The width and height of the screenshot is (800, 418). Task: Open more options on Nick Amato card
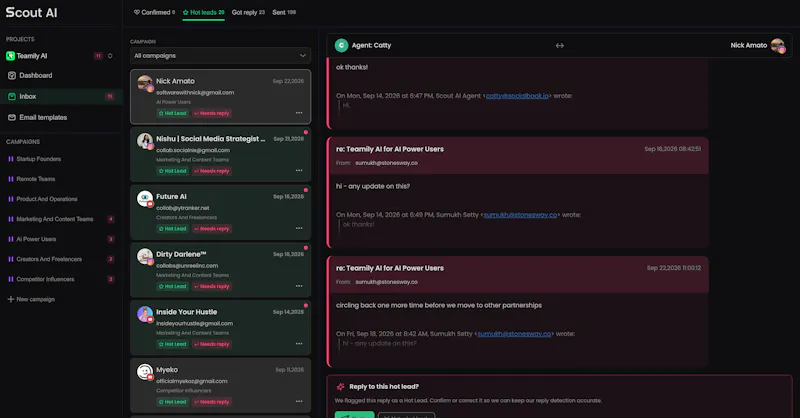299,113
